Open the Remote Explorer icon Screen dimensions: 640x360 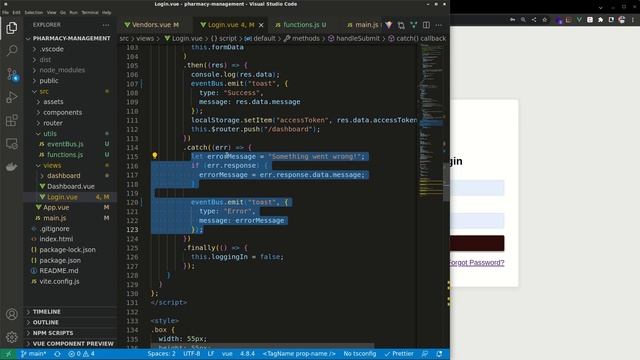click(x=12, y=144)
